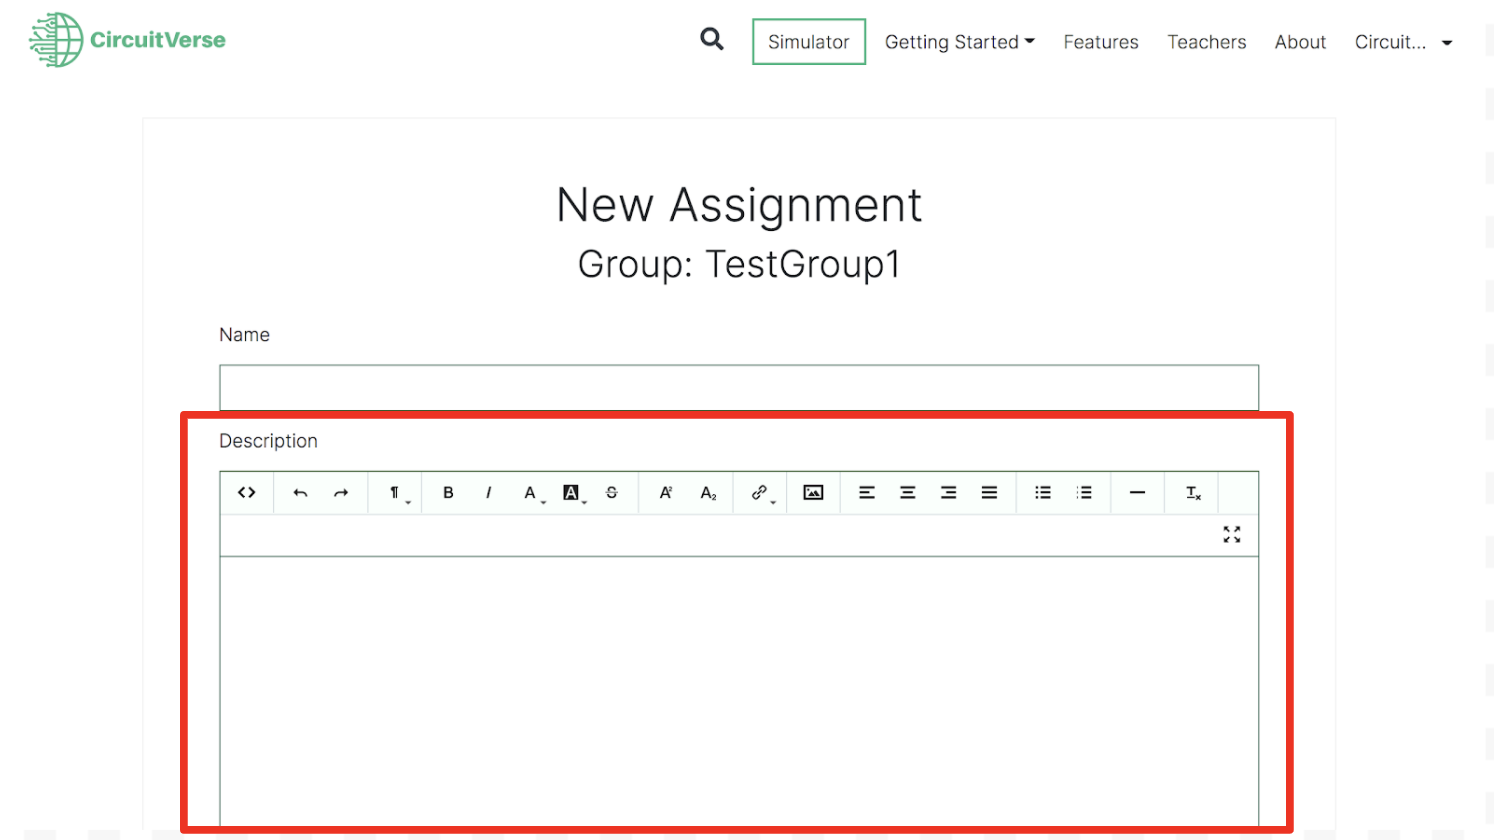This screenshot has width=1494, height=840.
Task: Insert an unordered bullet list
Action: coord(1043,493)
